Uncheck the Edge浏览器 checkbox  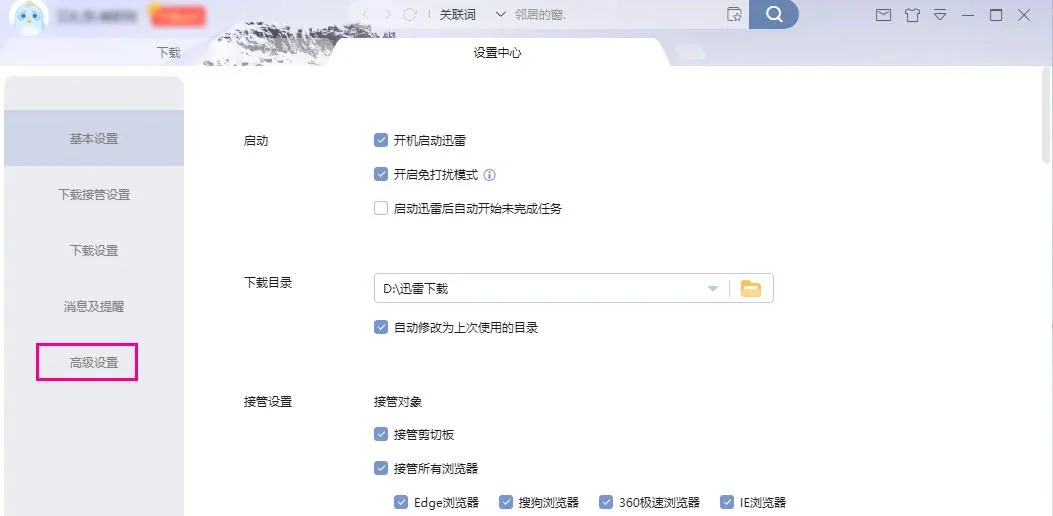click(x=401, y=503)
